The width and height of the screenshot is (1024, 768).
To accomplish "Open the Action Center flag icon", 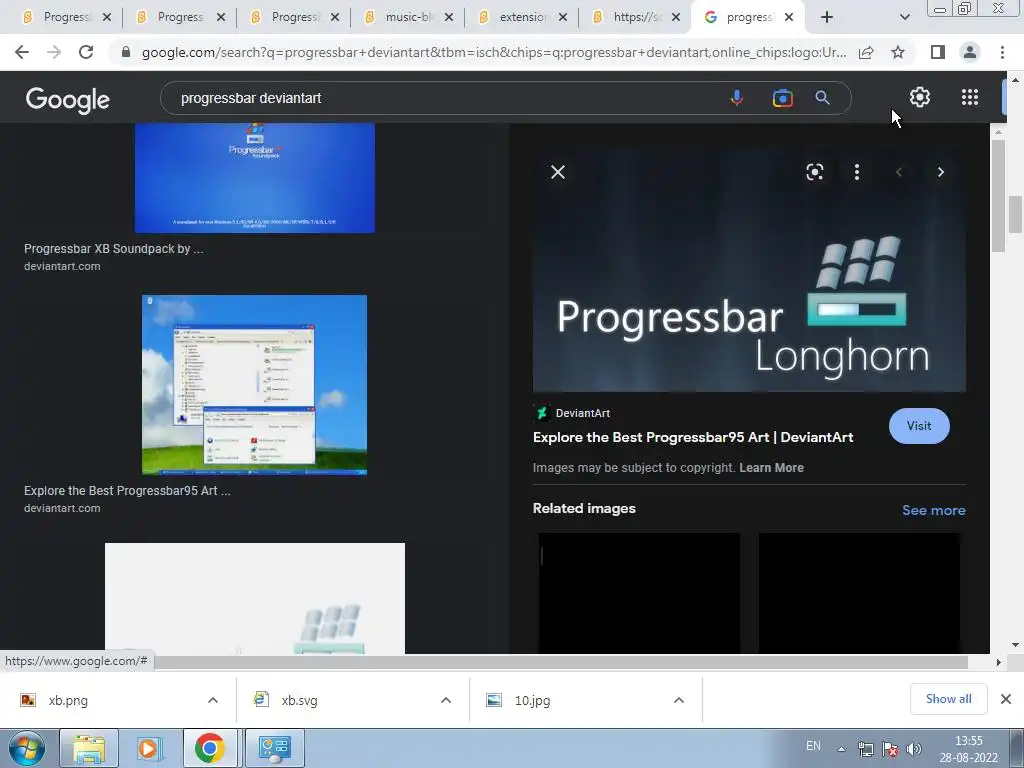I will coord(890,749).
